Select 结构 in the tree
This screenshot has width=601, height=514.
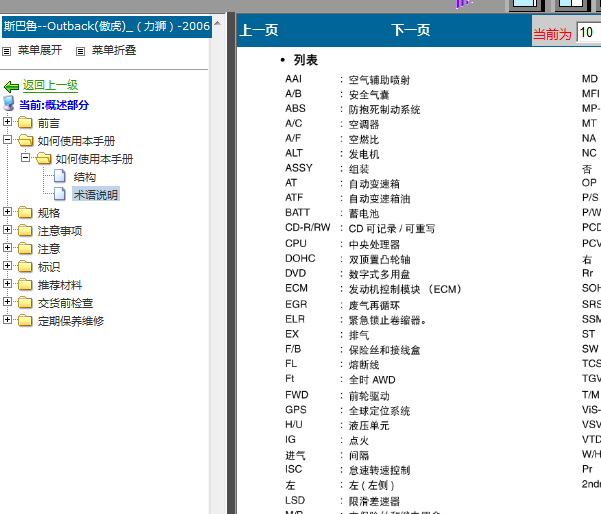pyautogui.click(x=85, y=177)
